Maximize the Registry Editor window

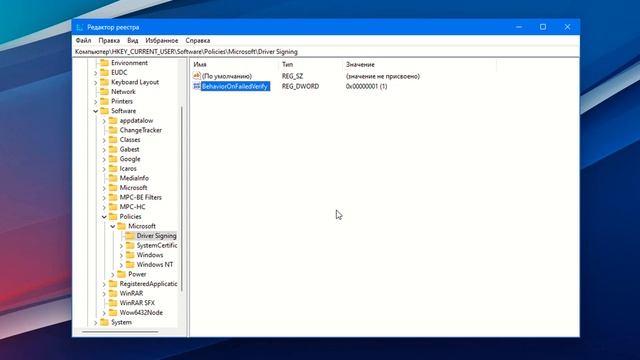(543, 27)
